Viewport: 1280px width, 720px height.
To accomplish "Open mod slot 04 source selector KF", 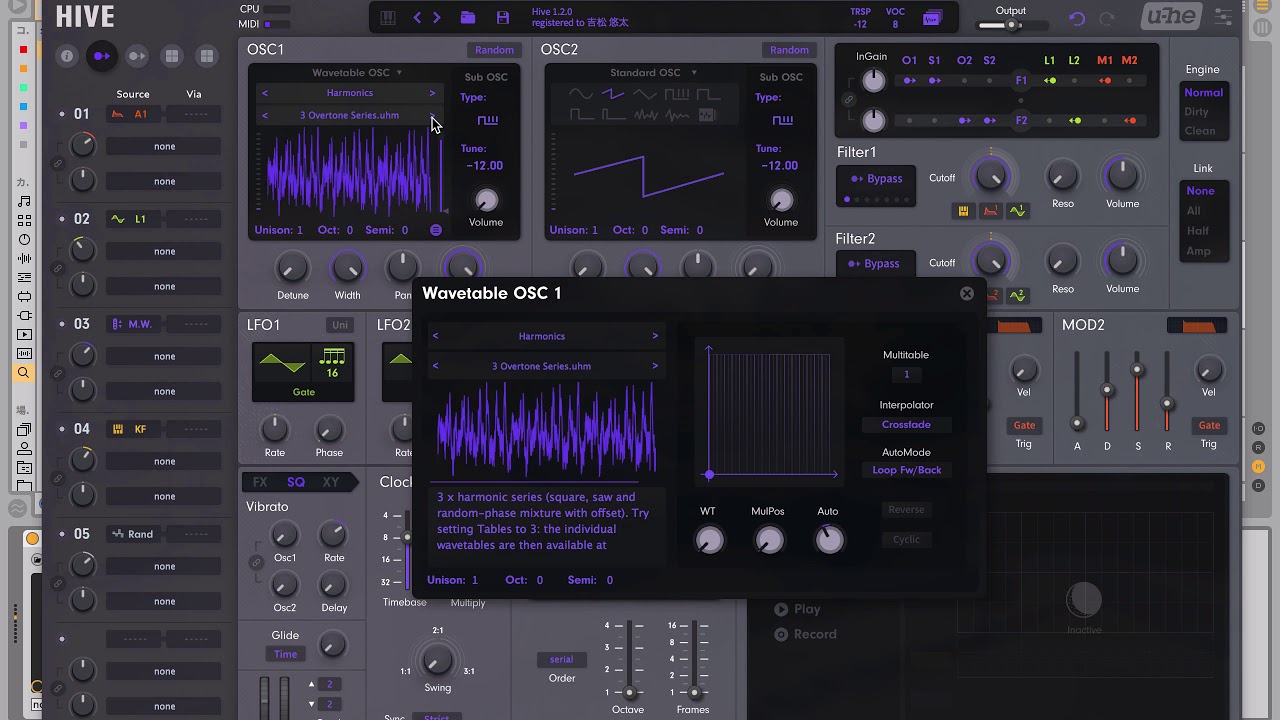I will (133, 429).
